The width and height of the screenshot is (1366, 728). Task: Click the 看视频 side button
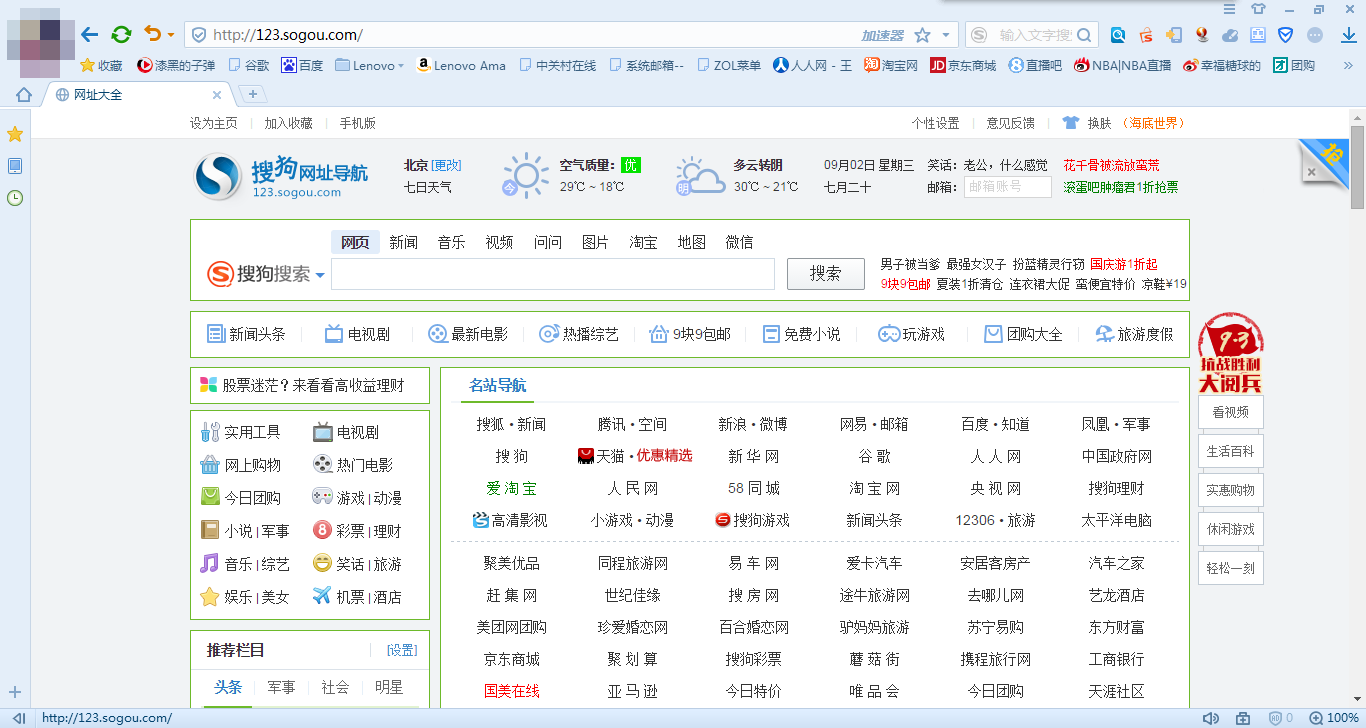point(1230,412)
